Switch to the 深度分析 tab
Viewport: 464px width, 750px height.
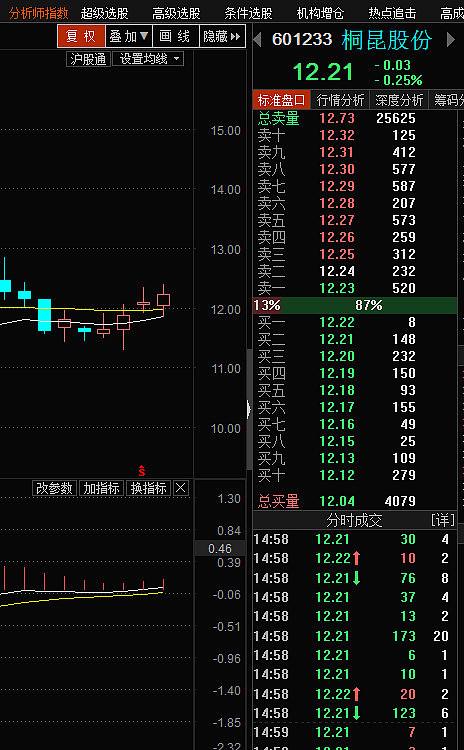pyautogui.click(x=399, y=100)
